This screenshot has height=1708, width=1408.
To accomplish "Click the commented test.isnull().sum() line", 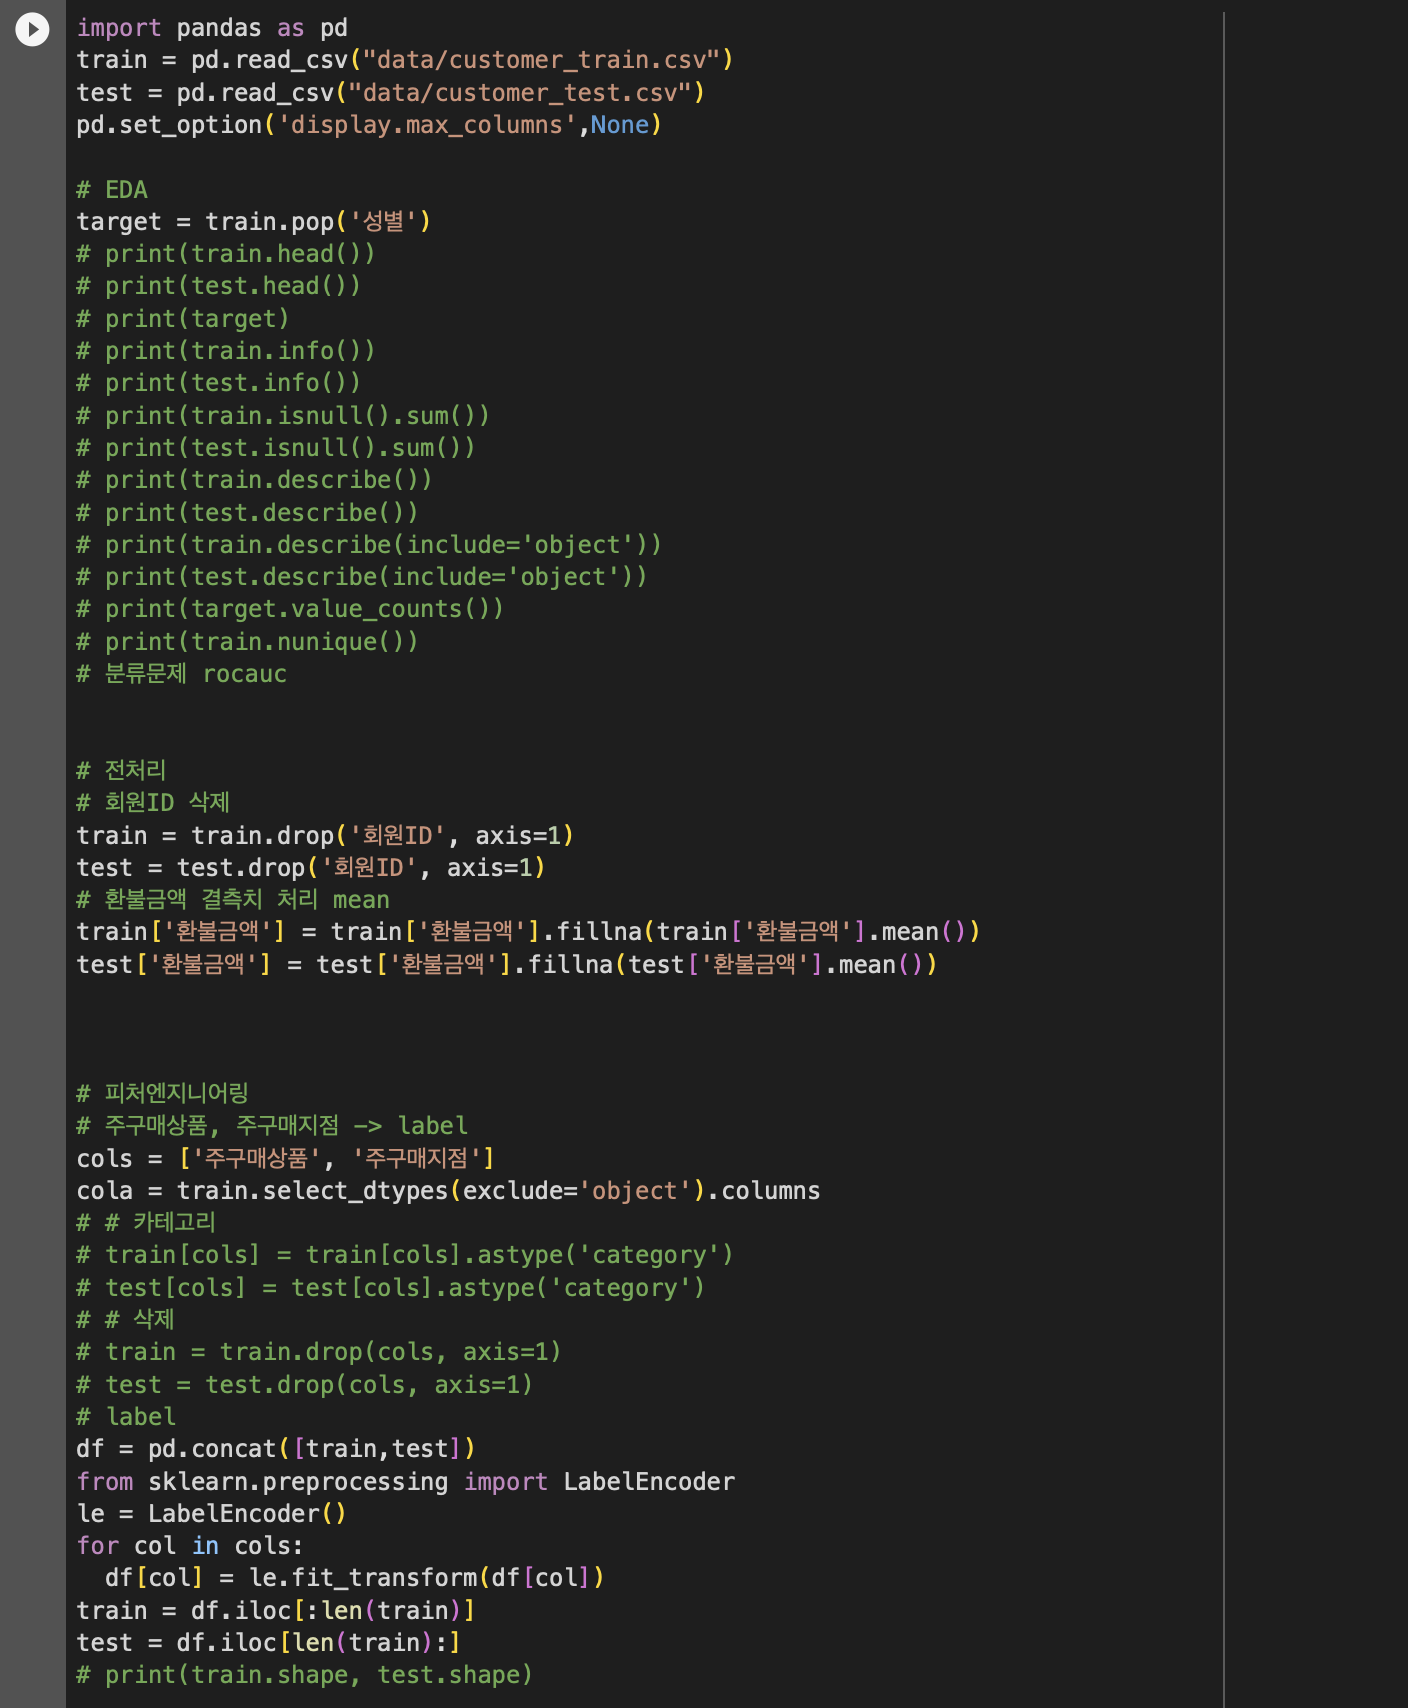I will pyautogui.click(x=276, y=448).
